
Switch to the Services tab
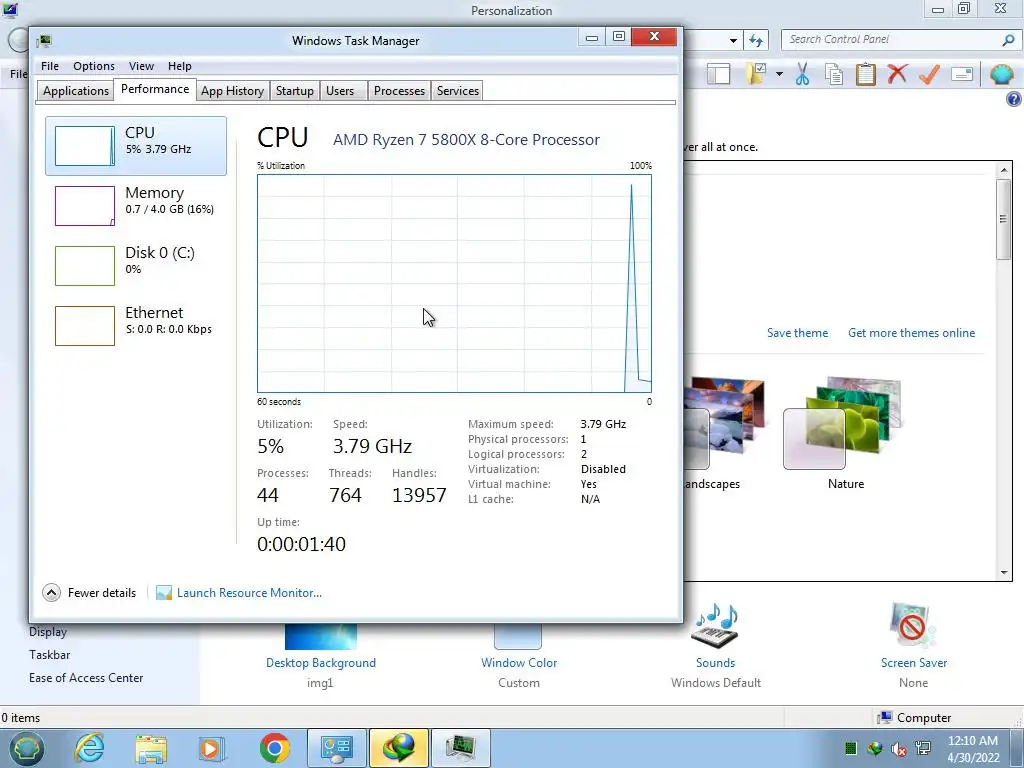tap(458, 91)
